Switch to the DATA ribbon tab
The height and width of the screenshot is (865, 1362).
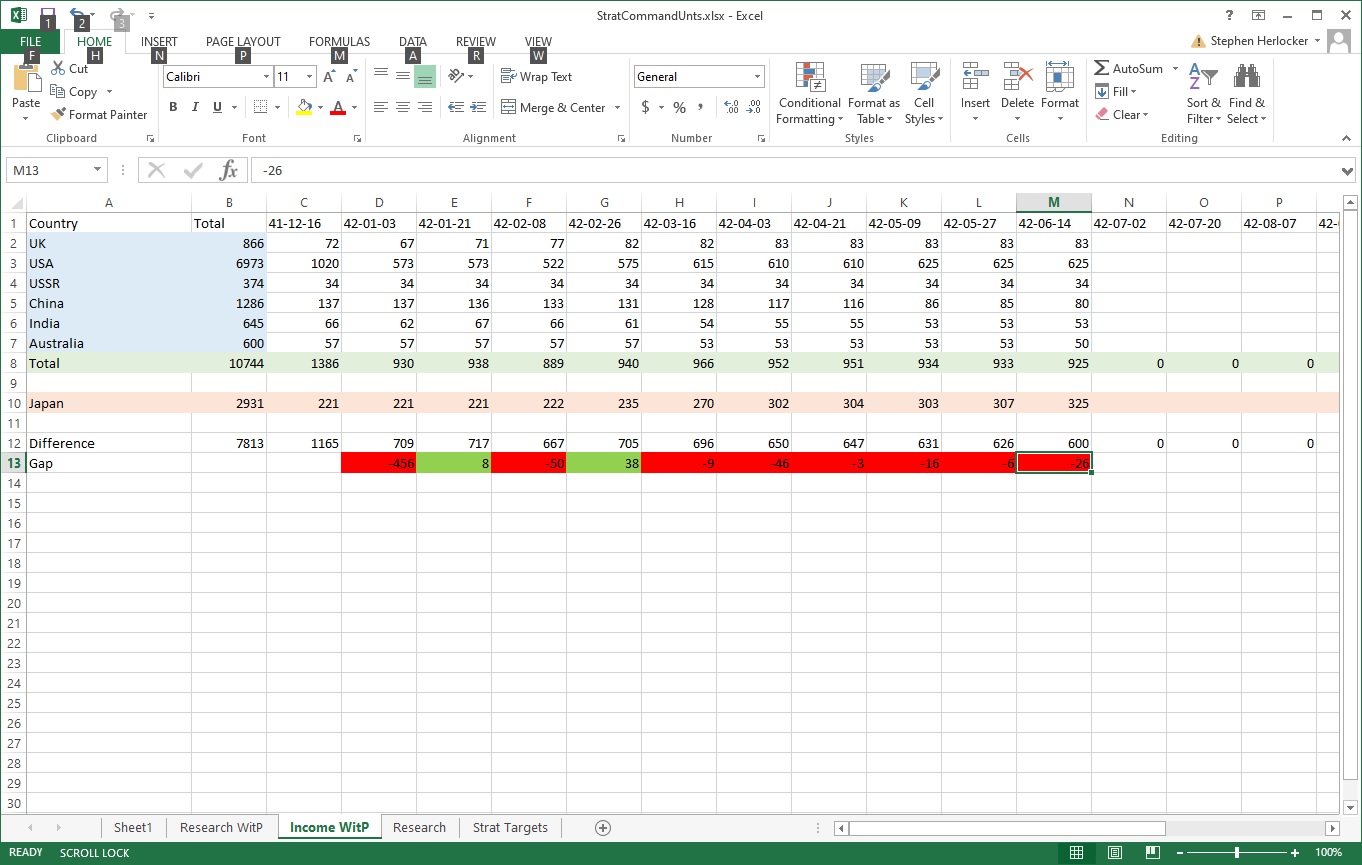tap(413, 42)
